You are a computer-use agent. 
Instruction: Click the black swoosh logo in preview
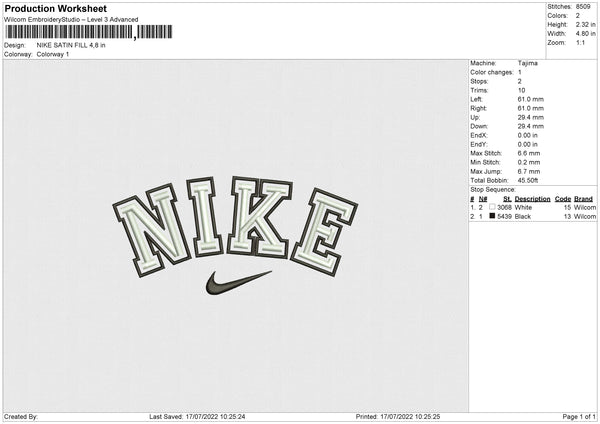(238, 283)
